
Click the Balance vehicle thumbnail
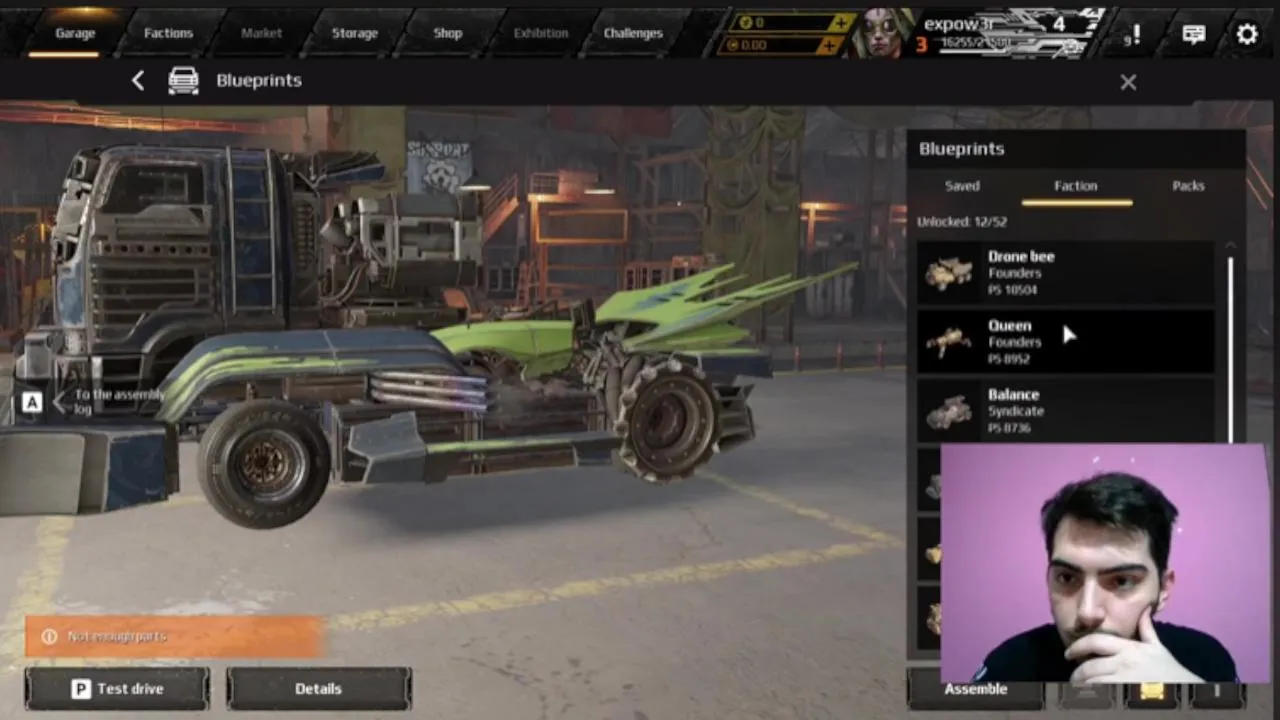948,411
